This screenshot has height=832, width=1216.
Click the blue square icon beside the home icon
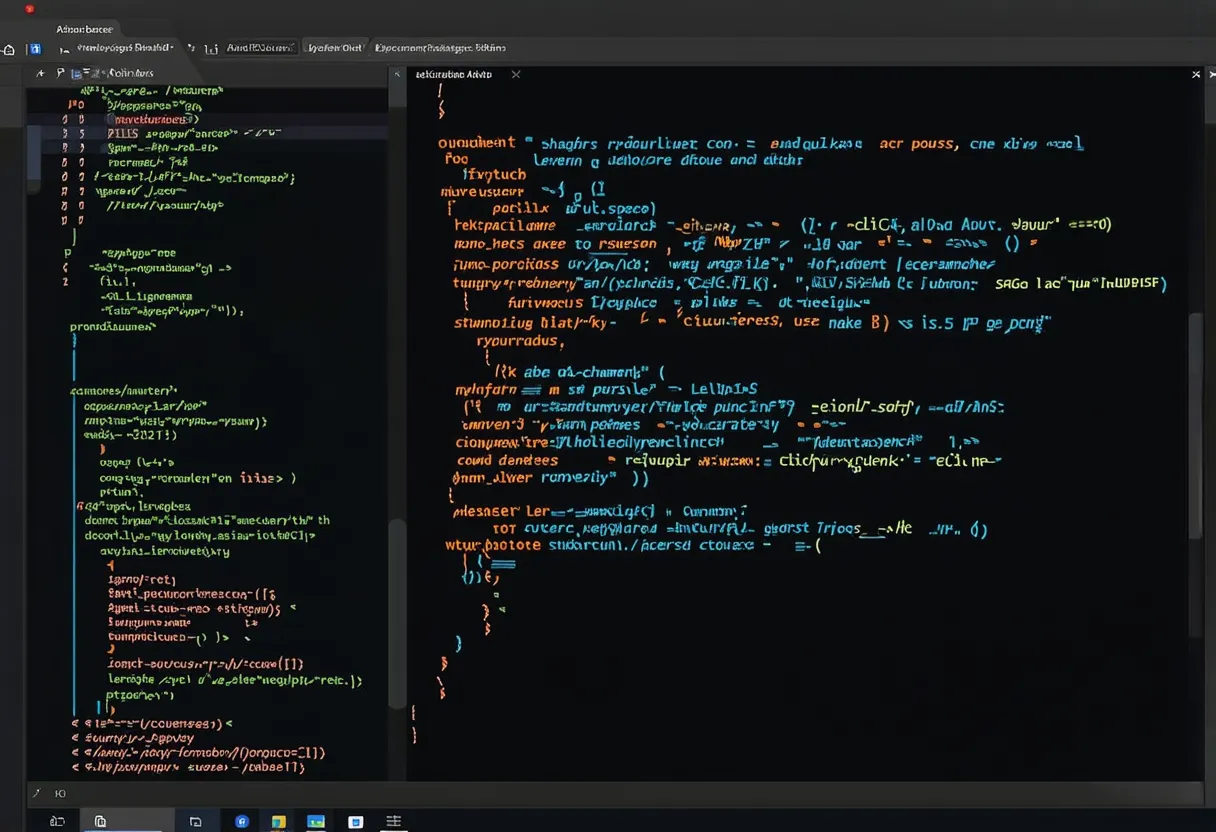35,48
